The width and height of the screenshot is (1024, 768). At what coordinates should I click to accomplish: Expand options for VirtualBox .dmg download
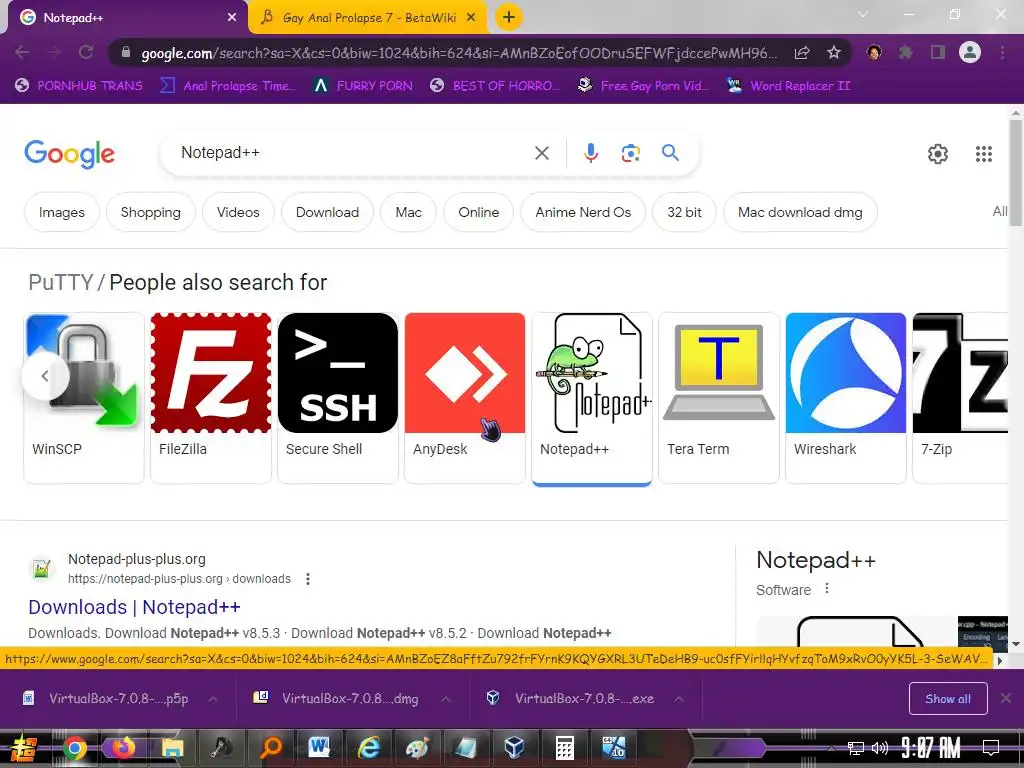coord(446,699)
